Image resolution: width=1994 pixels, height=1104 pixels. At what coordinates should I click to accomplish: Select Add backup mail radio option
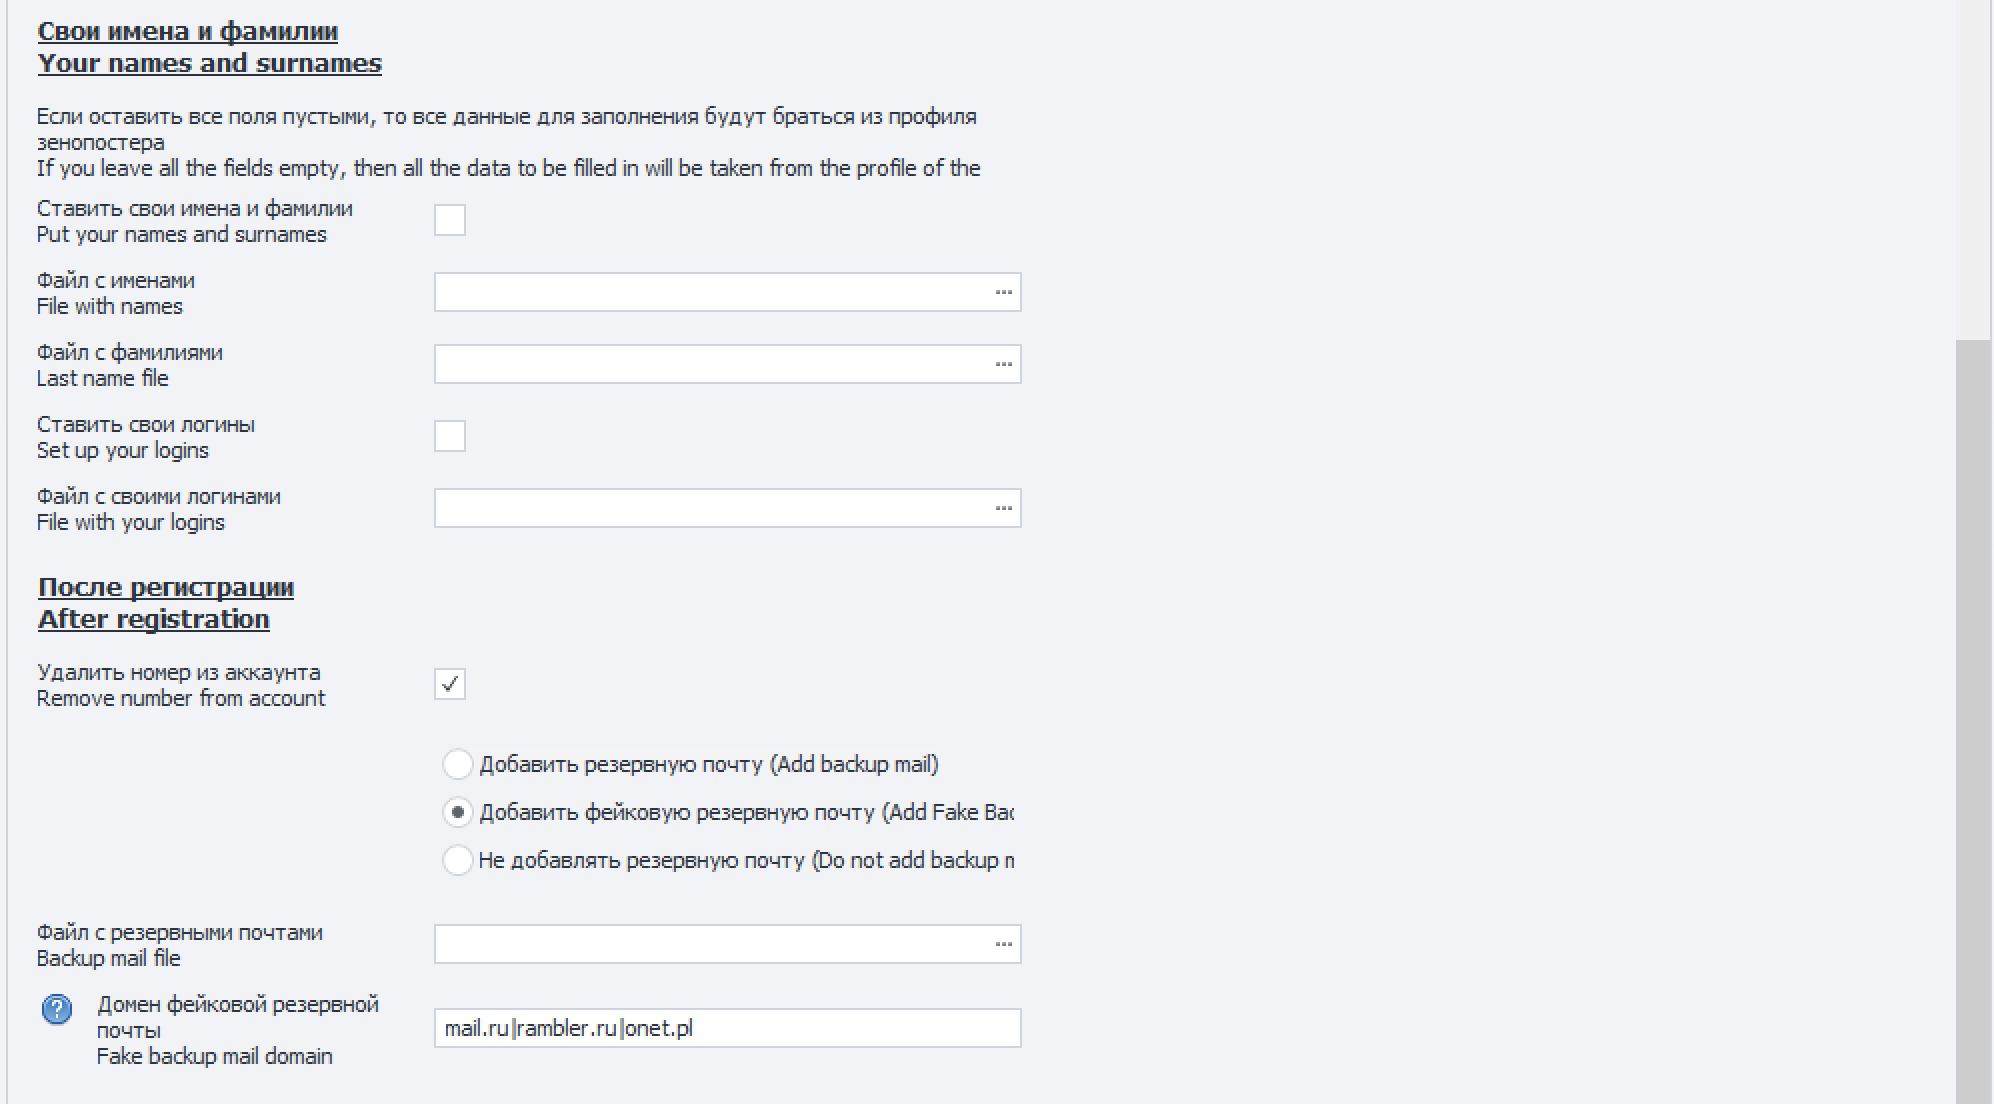tap(458, 765)
